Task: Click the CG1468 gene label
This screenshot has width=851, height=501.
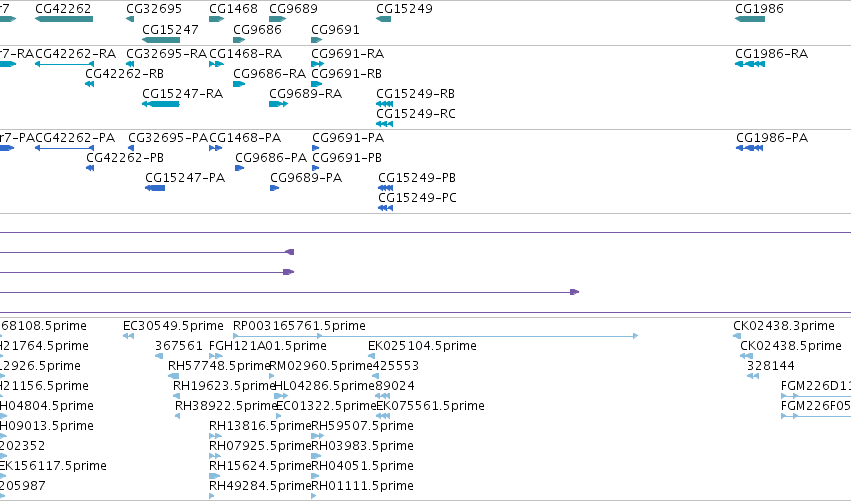Action: point(233,9)
